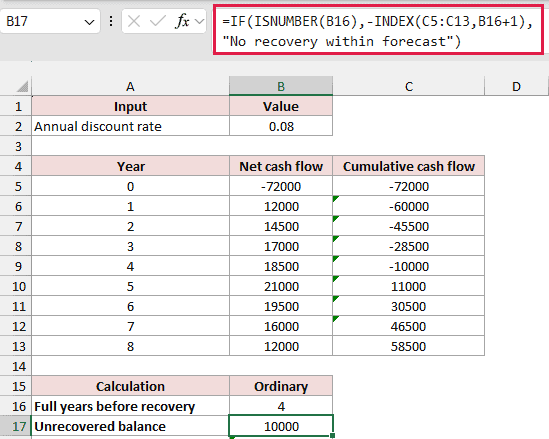Image resolution: width=549 pixels, height=439 pixels.
Task: Select column A header
Action: coord(130,86)
